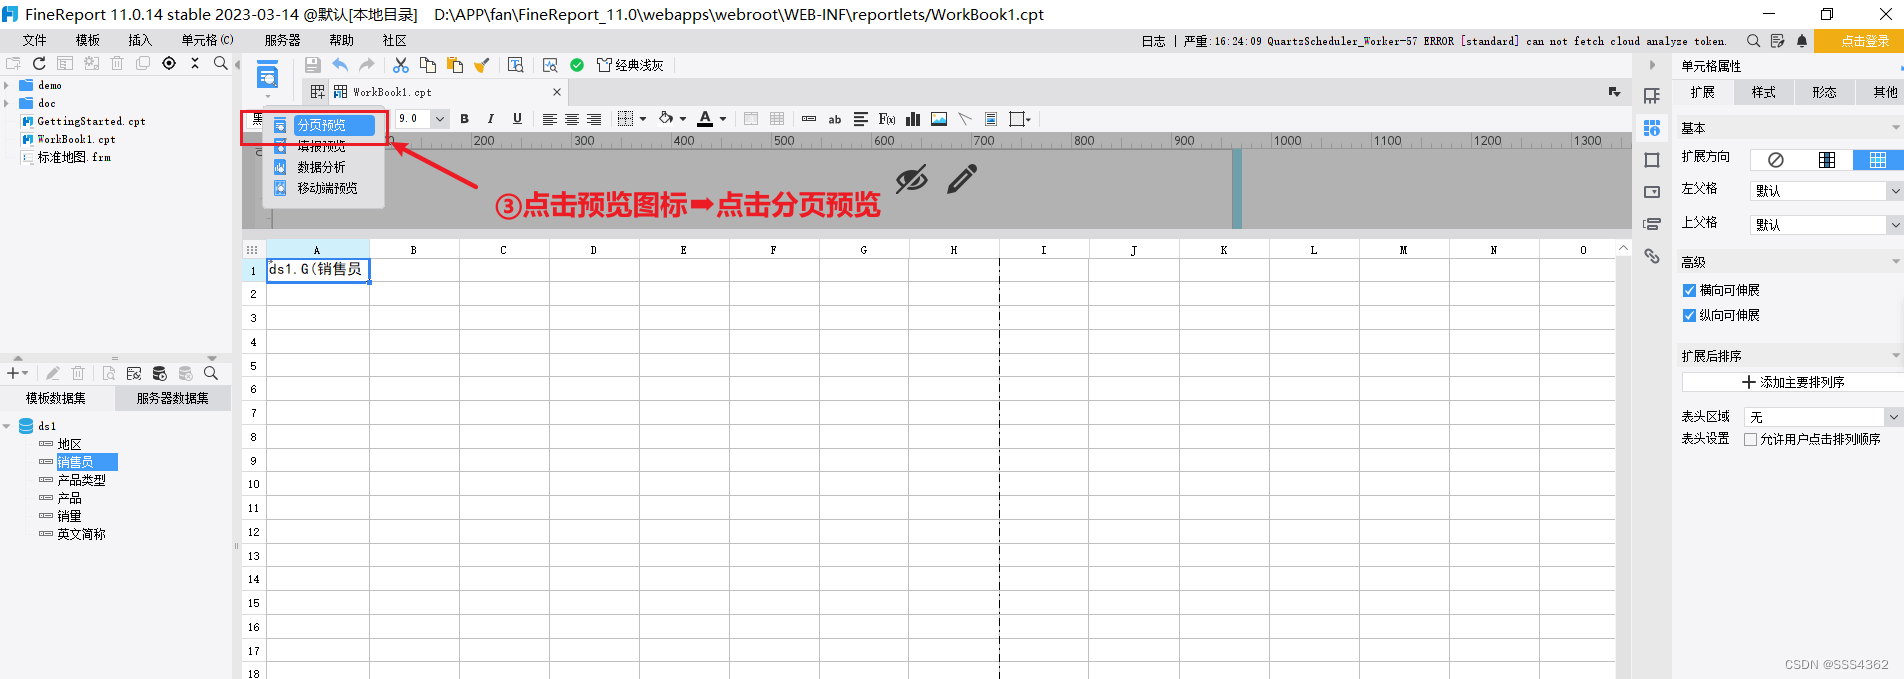
Task: Click the cut scissors icon
Action: click(401, 65)
